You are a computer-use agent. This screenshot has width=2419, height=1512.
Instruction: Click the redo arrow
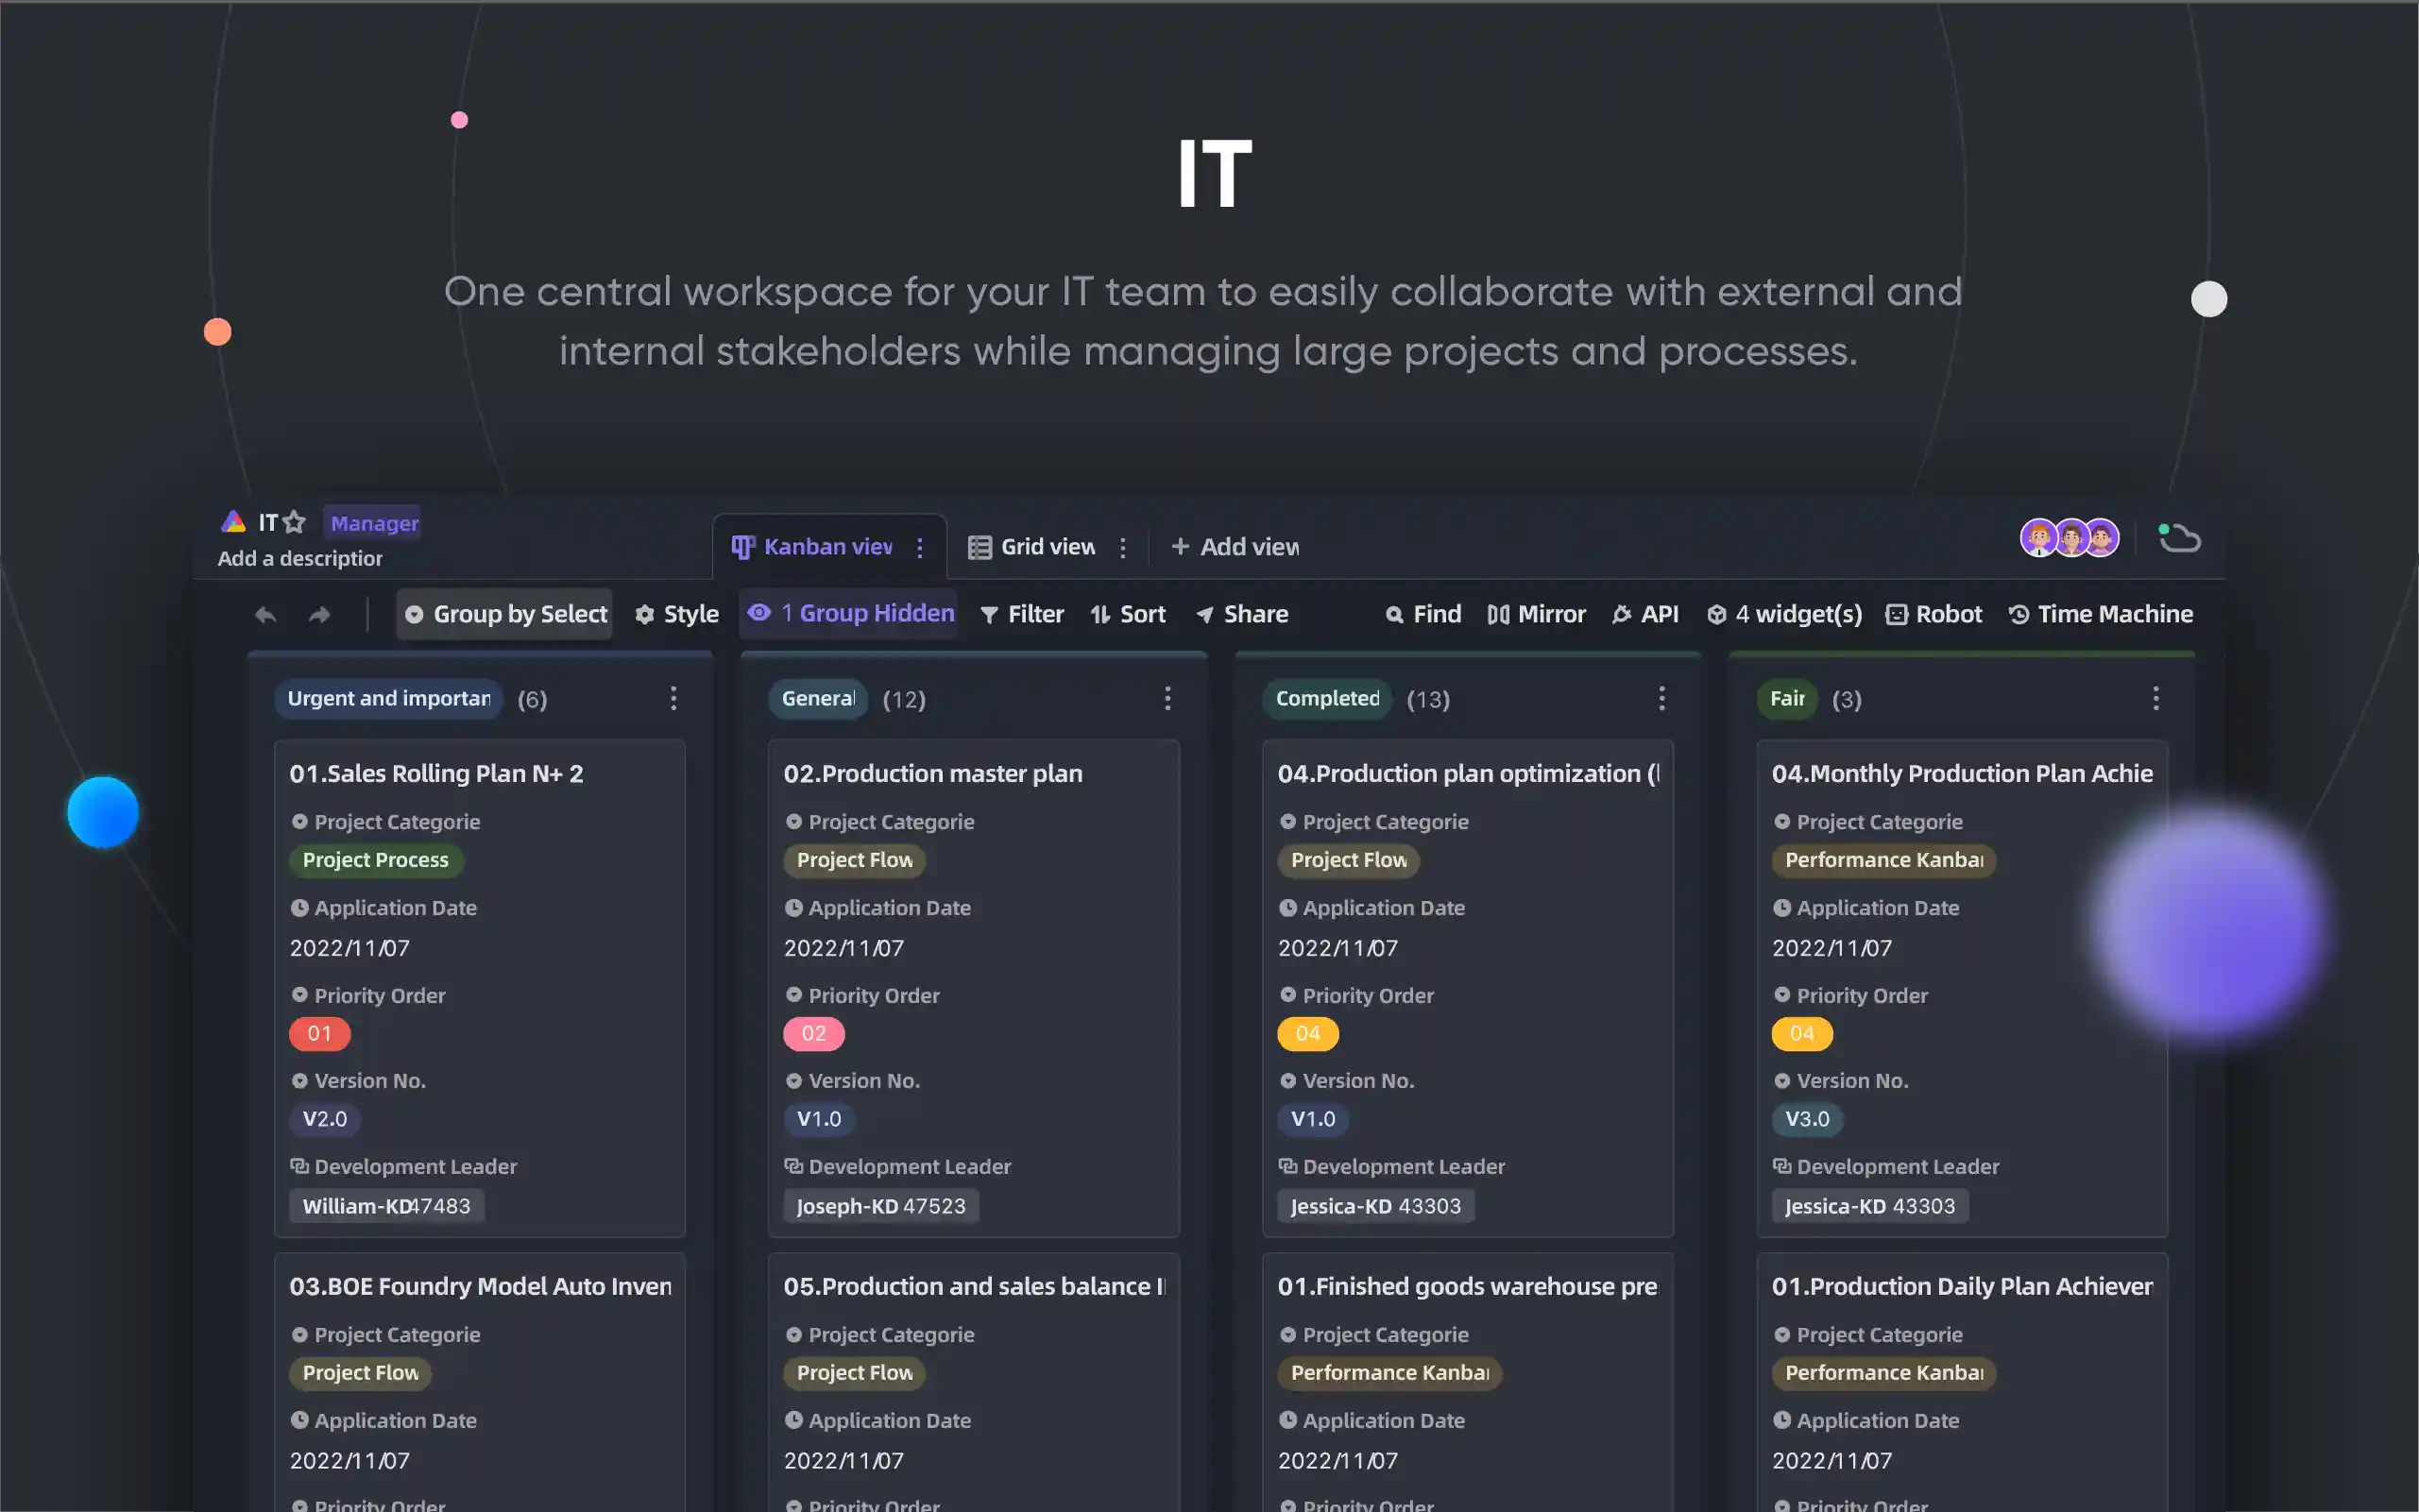(319, 614)
